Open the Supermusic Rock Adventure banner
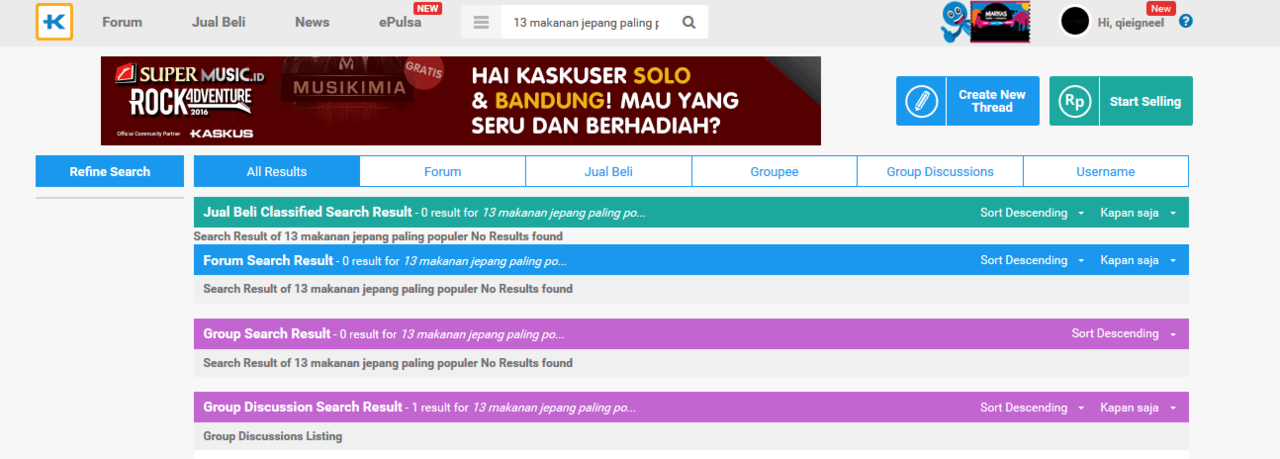 pos(461,101)
